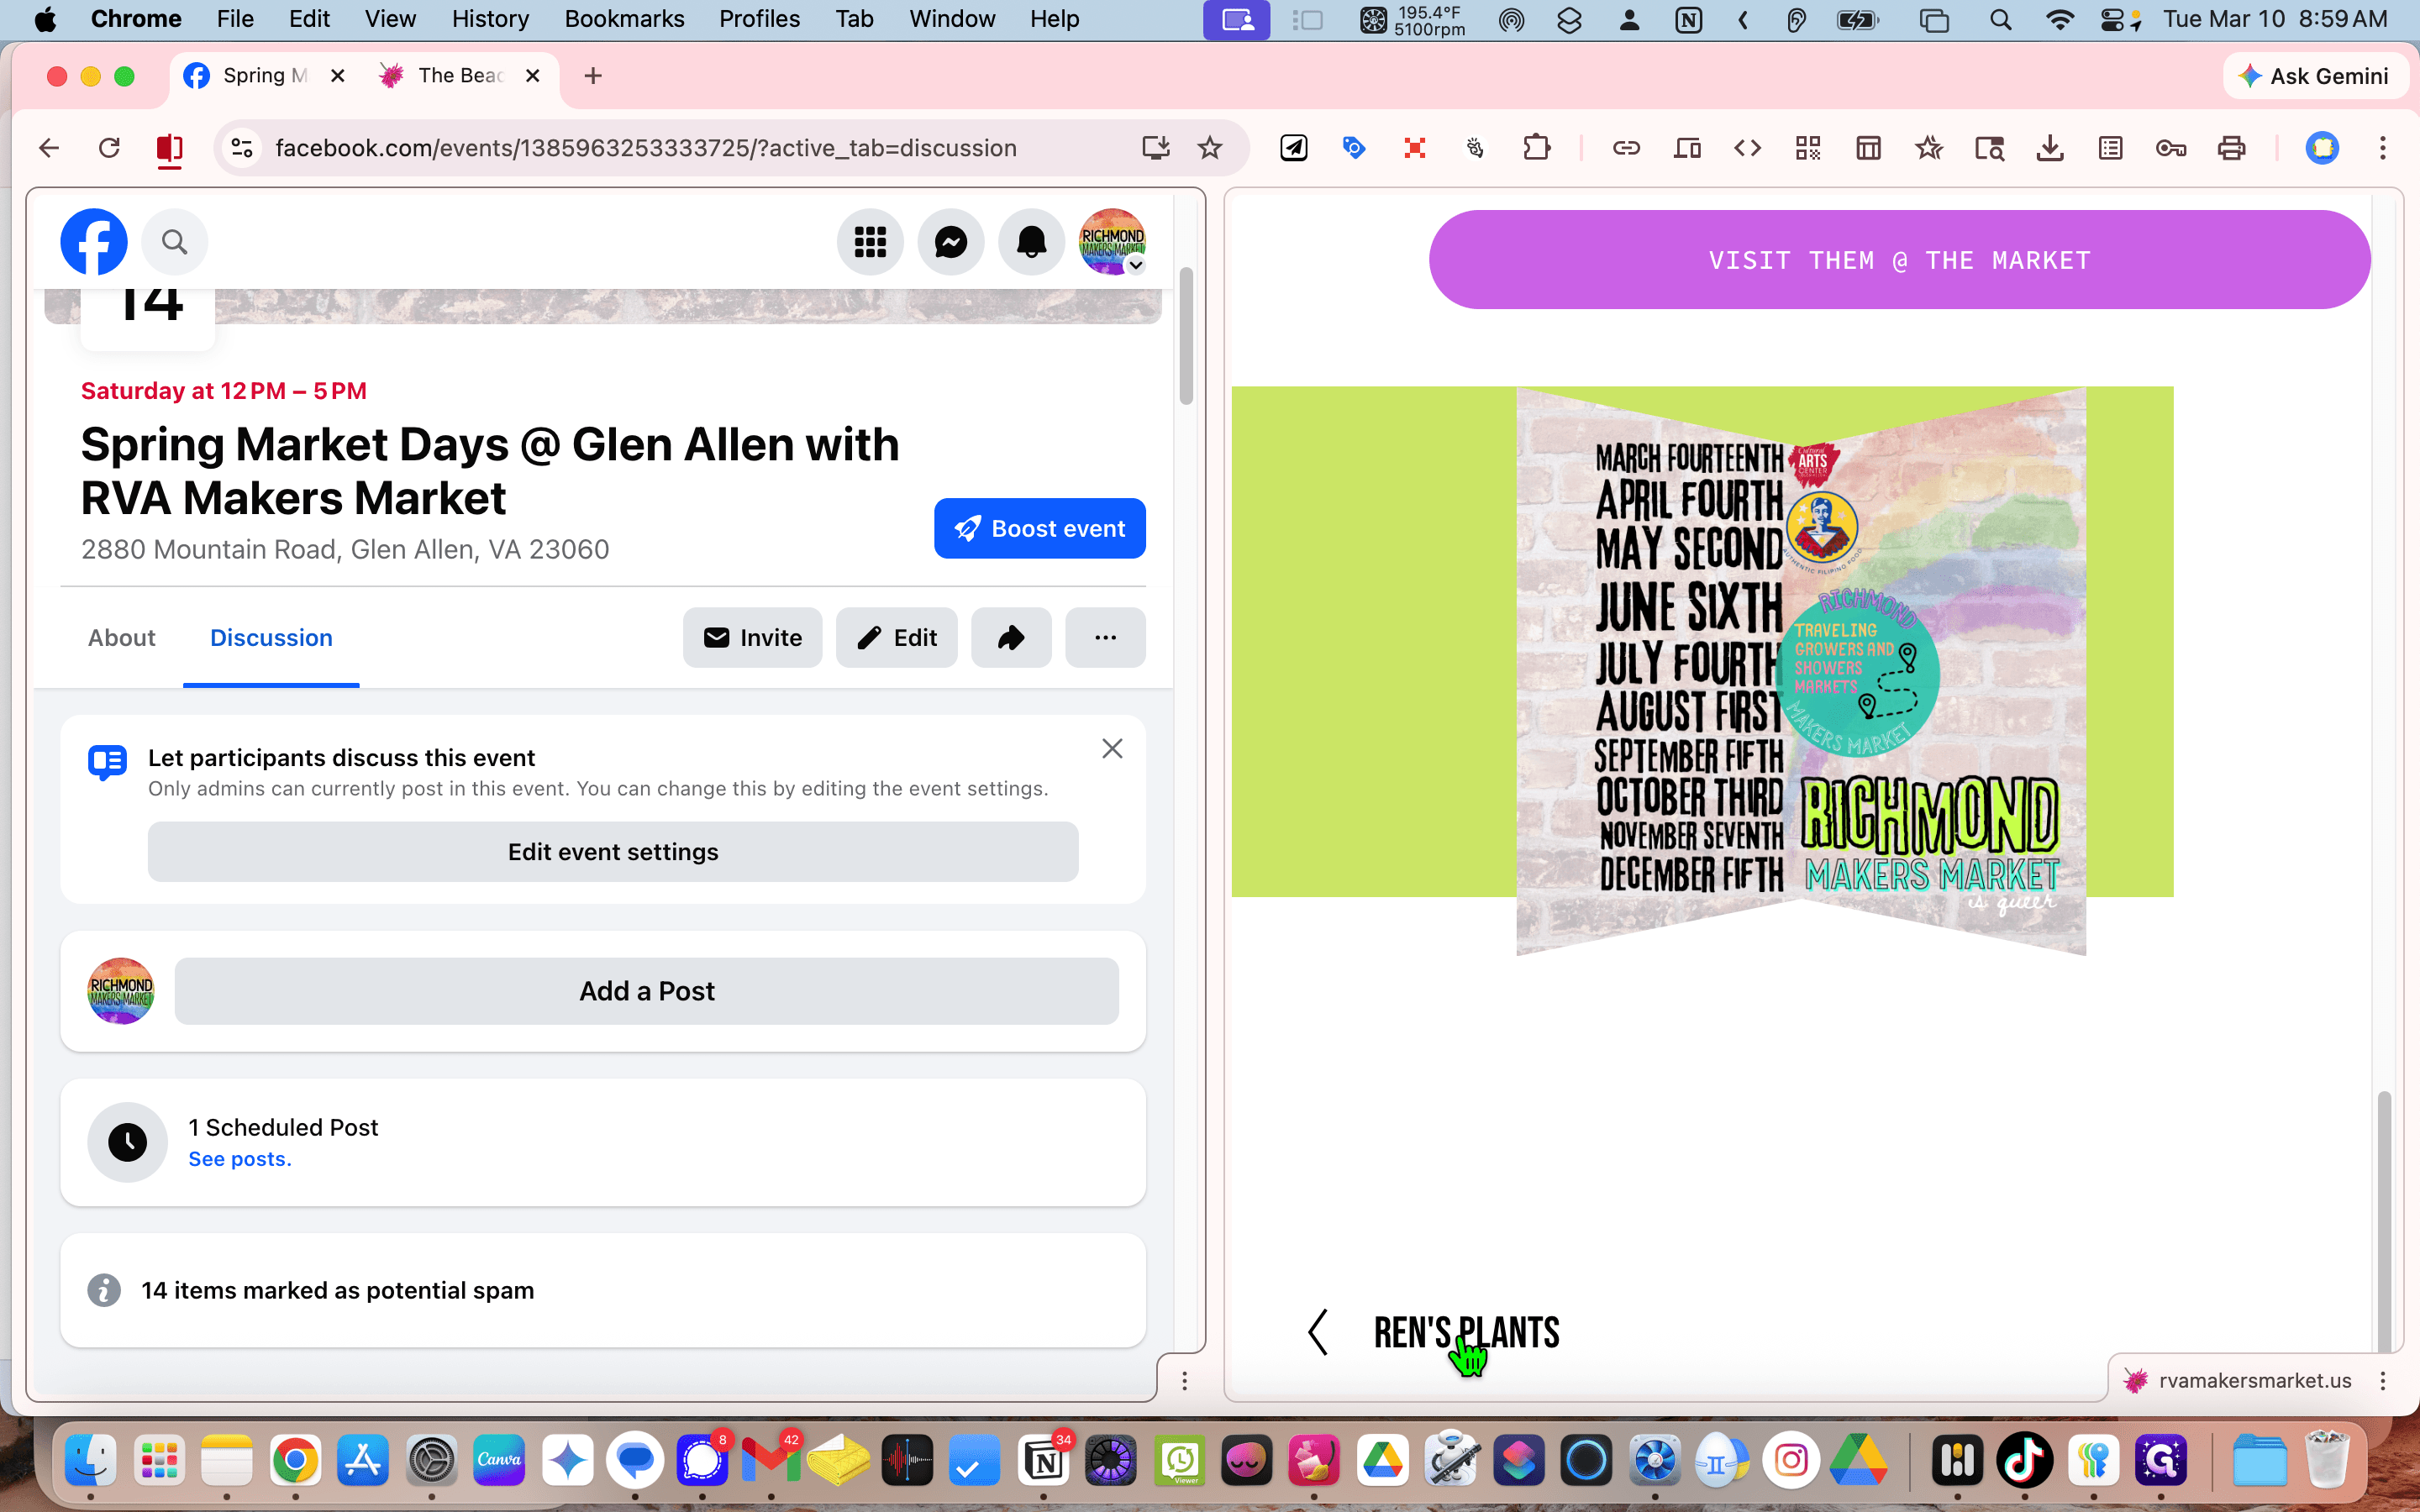The height and width of the screenshot is (1512, 2420).
Task: Click the Edit event button
Action: pos(896,637)
